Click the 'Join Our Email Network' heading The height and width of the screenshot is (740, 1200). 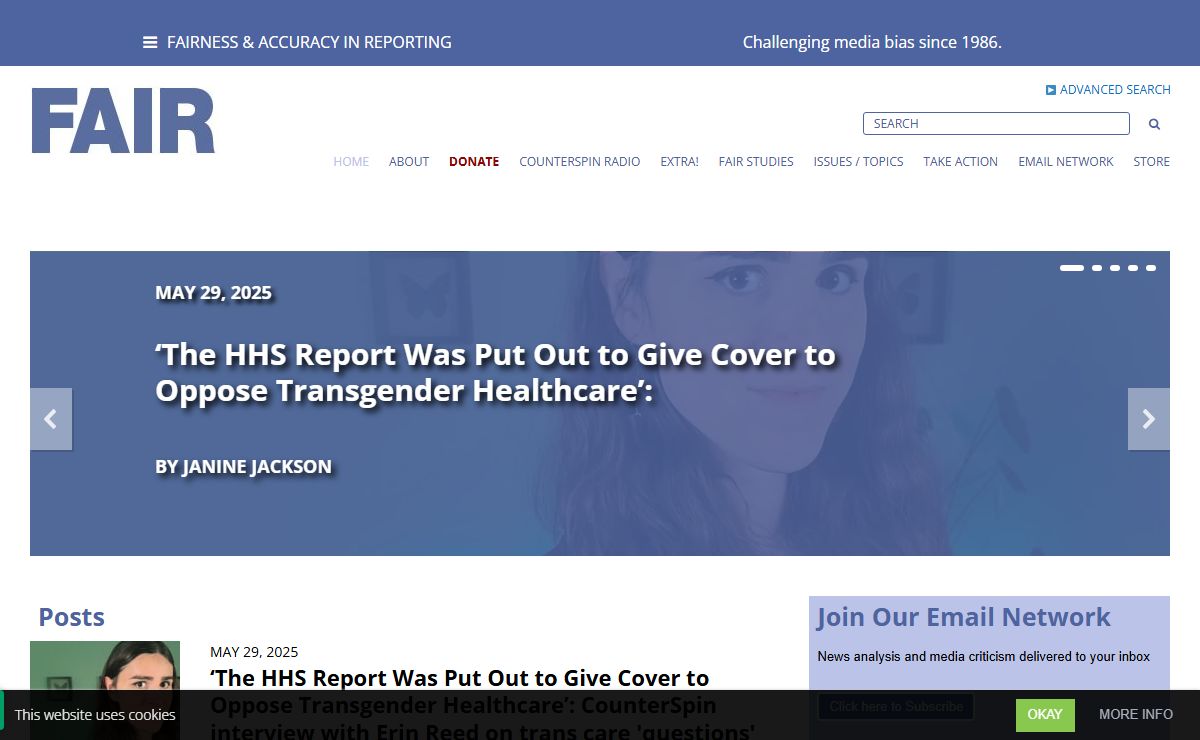click(x=963, y=617)
